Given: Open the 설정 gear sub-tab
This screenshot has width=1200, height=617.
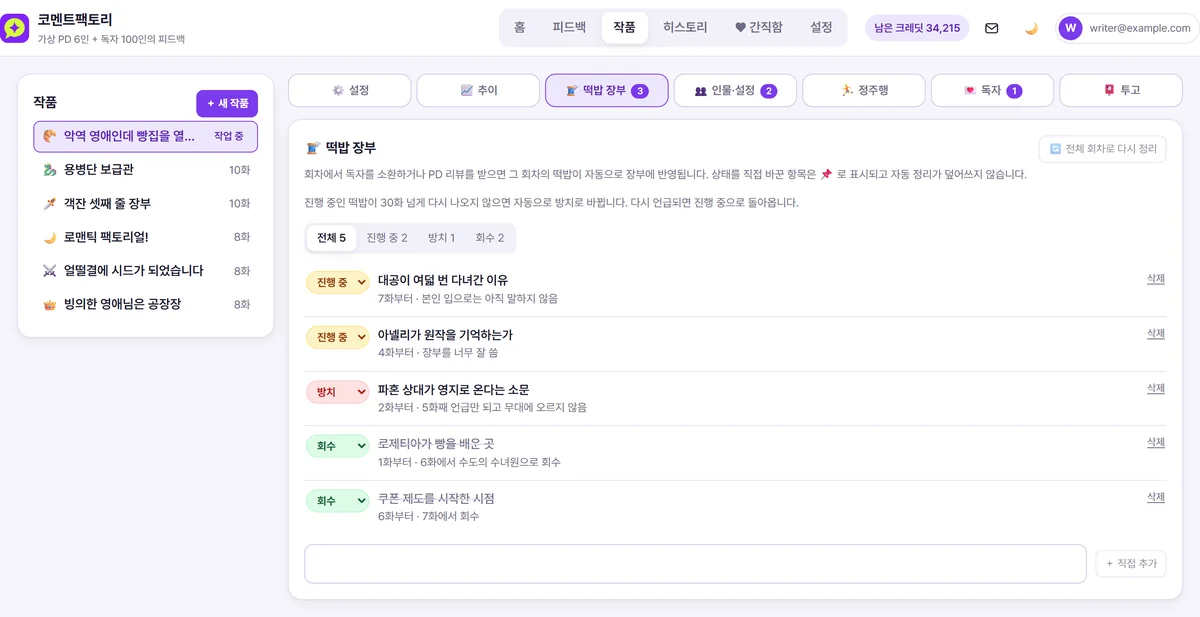Looking at the screenshot, I should (x=350, y=90).
